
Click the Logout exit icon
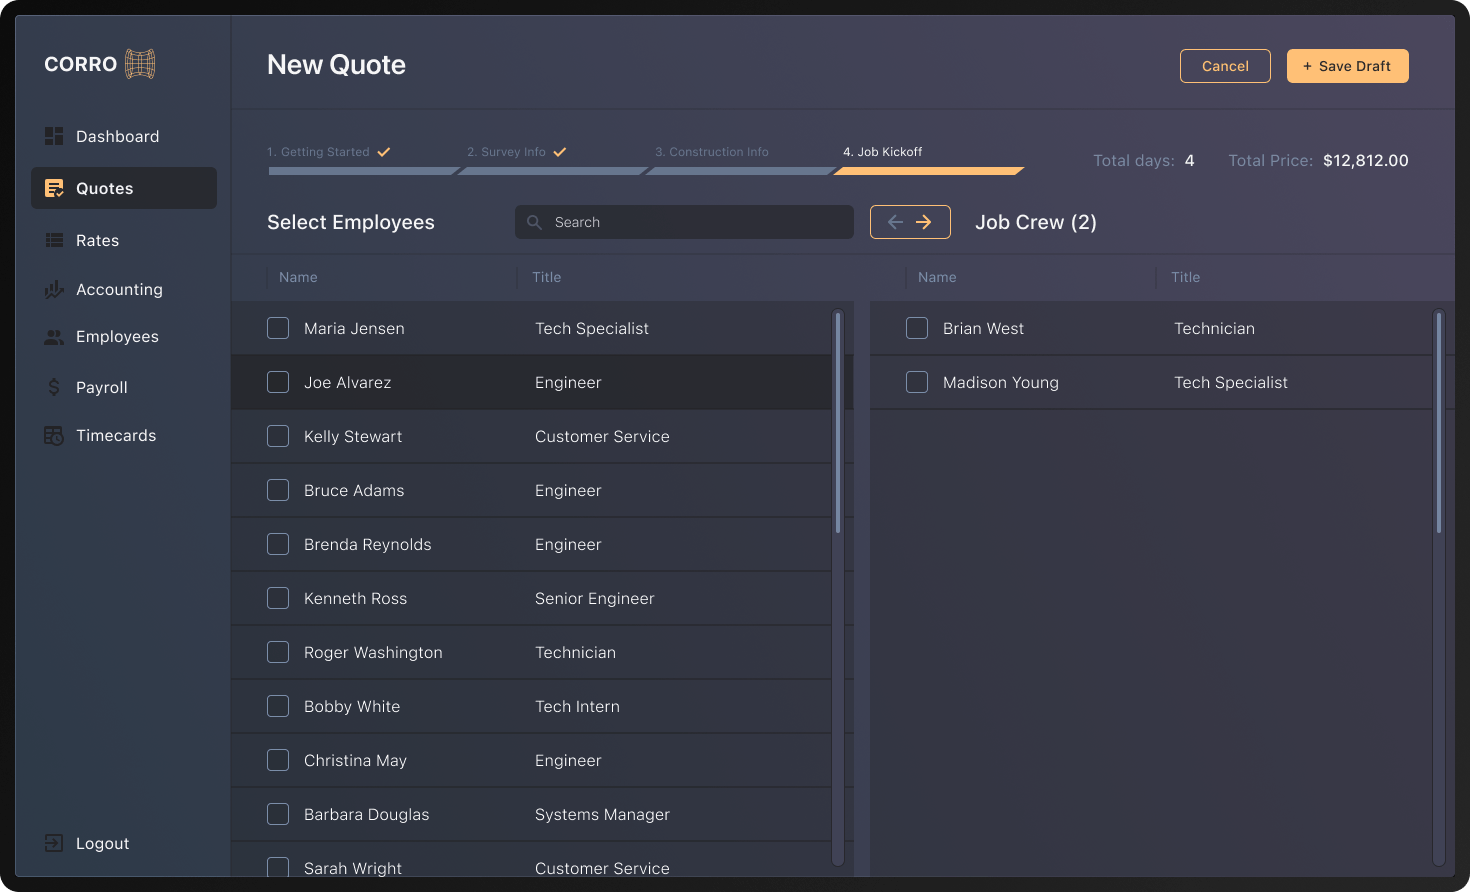(54, 843)
